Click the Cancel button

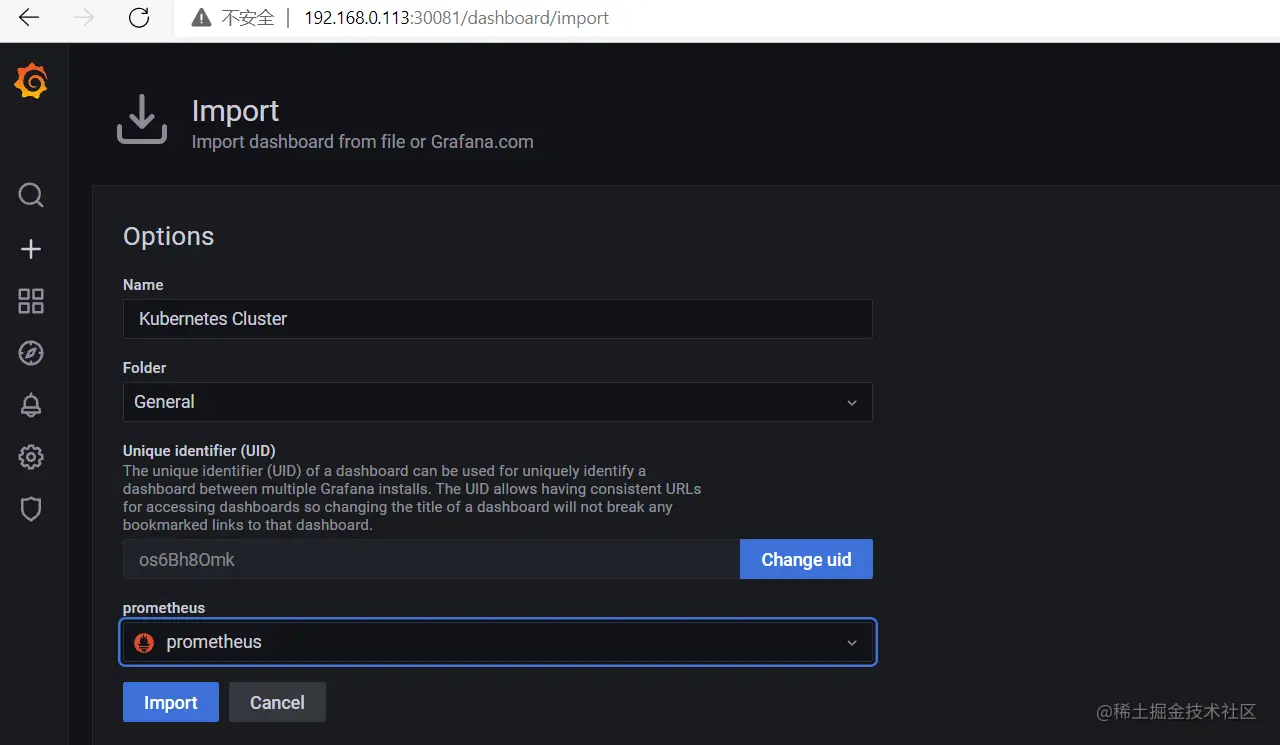click(277, 702)
